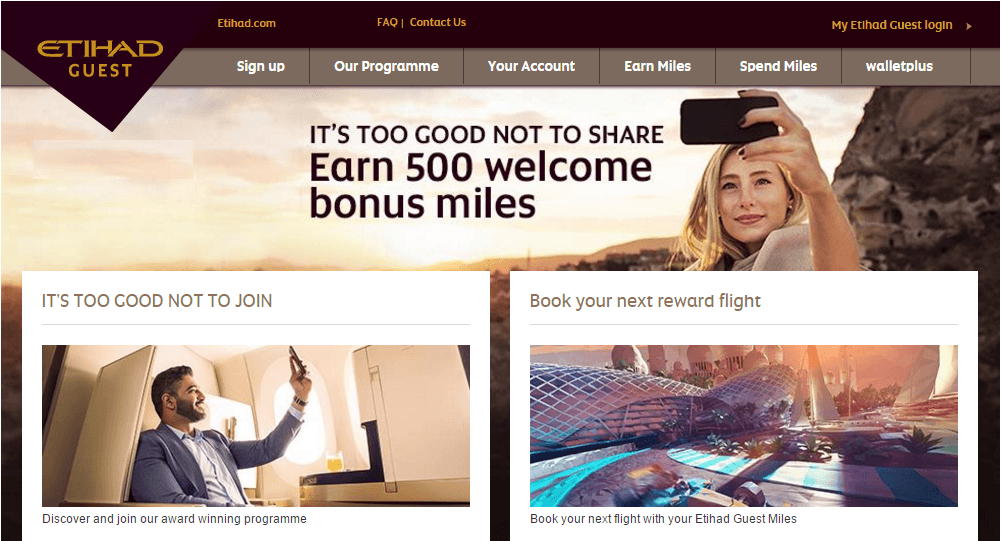Viewport: 1001px width, 541px height.
Task: Click the Earn 500 welcome bonus miles banner
Action: click(481, 186)
